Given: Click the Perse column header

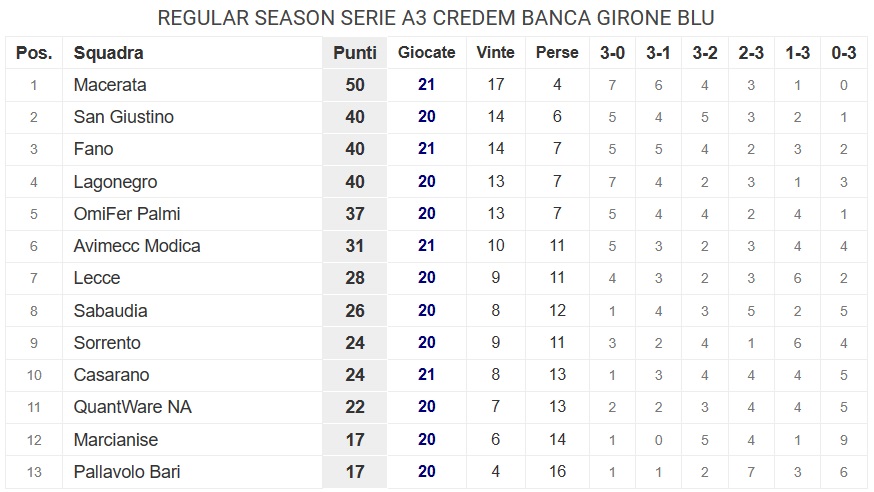Looking at the screenshot, I should coord(557,52).
